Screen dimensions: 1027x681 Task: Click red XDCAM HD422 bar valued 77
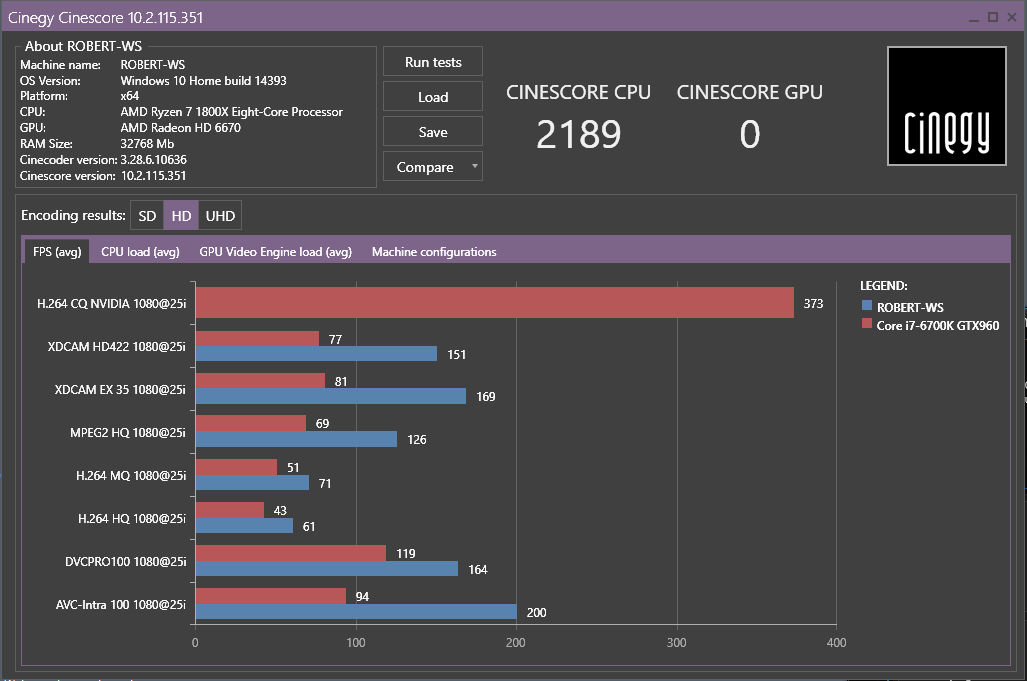[257, 339]
